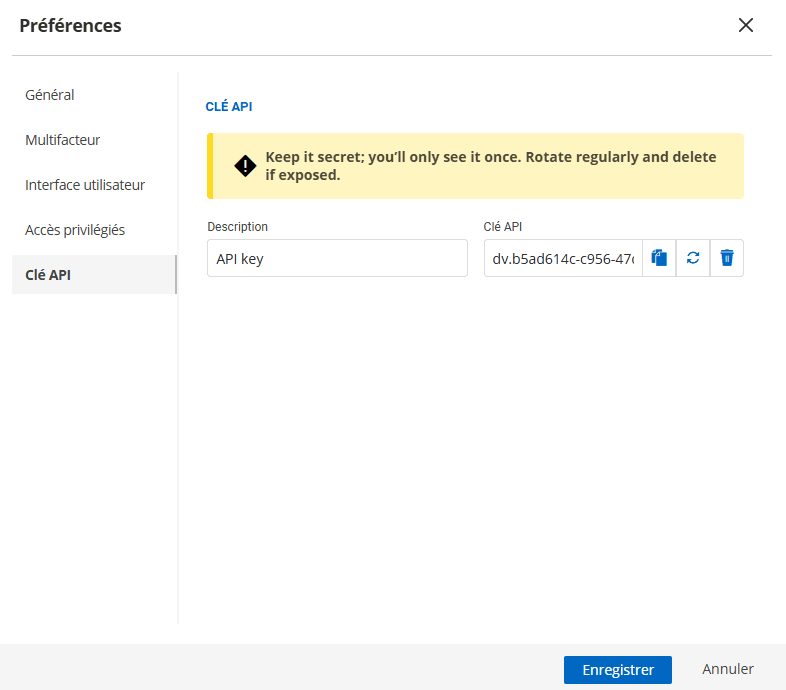Click into the Description text field
The width and height of the screenshot is (786, 690).
[337, 258]
